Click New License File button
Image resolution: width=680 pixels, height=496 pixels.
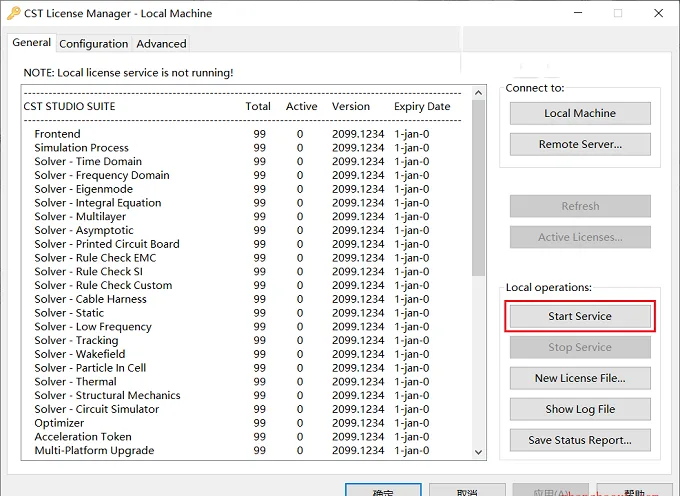coord(580,378)
